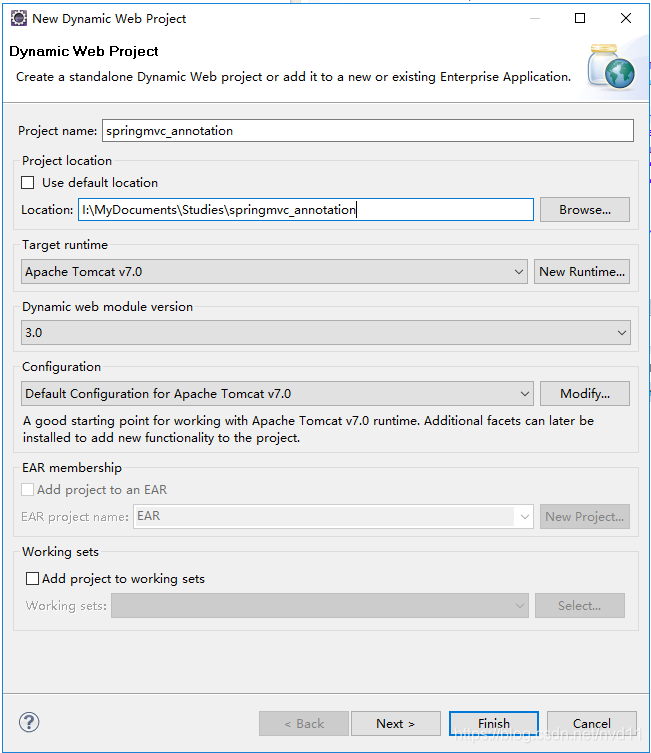Close the dialog with the X button

(x=626, y=18)
